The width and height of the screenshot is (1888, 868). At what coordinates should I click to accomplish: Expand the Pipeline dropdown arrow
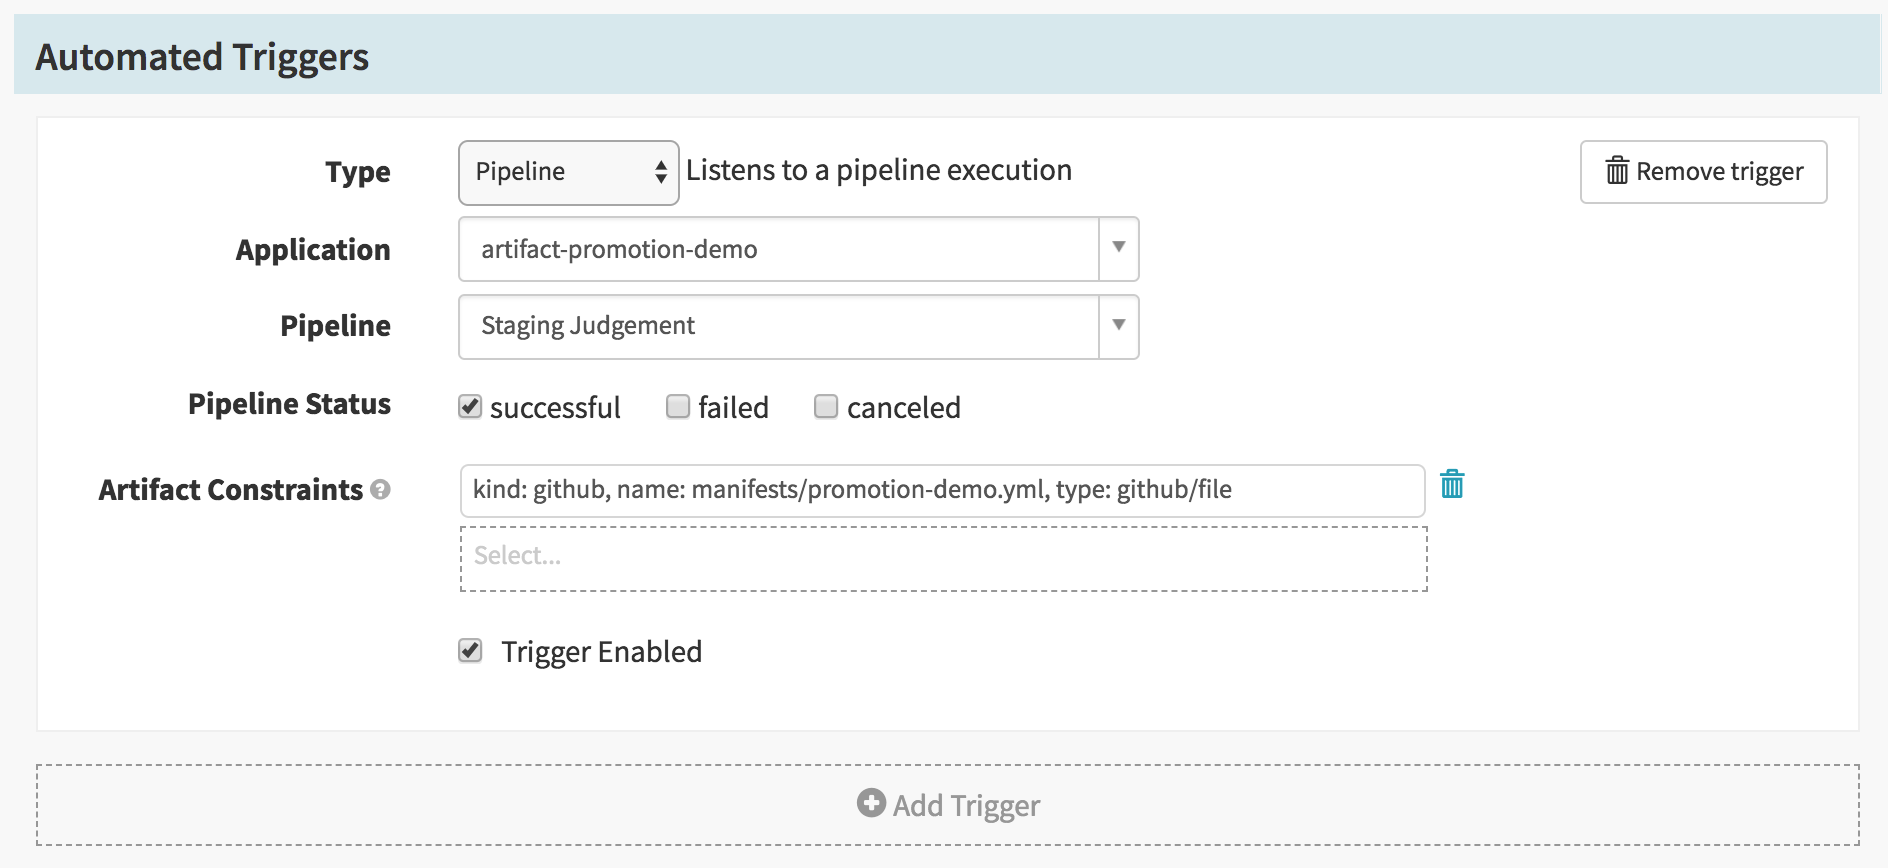[1119, 325]
